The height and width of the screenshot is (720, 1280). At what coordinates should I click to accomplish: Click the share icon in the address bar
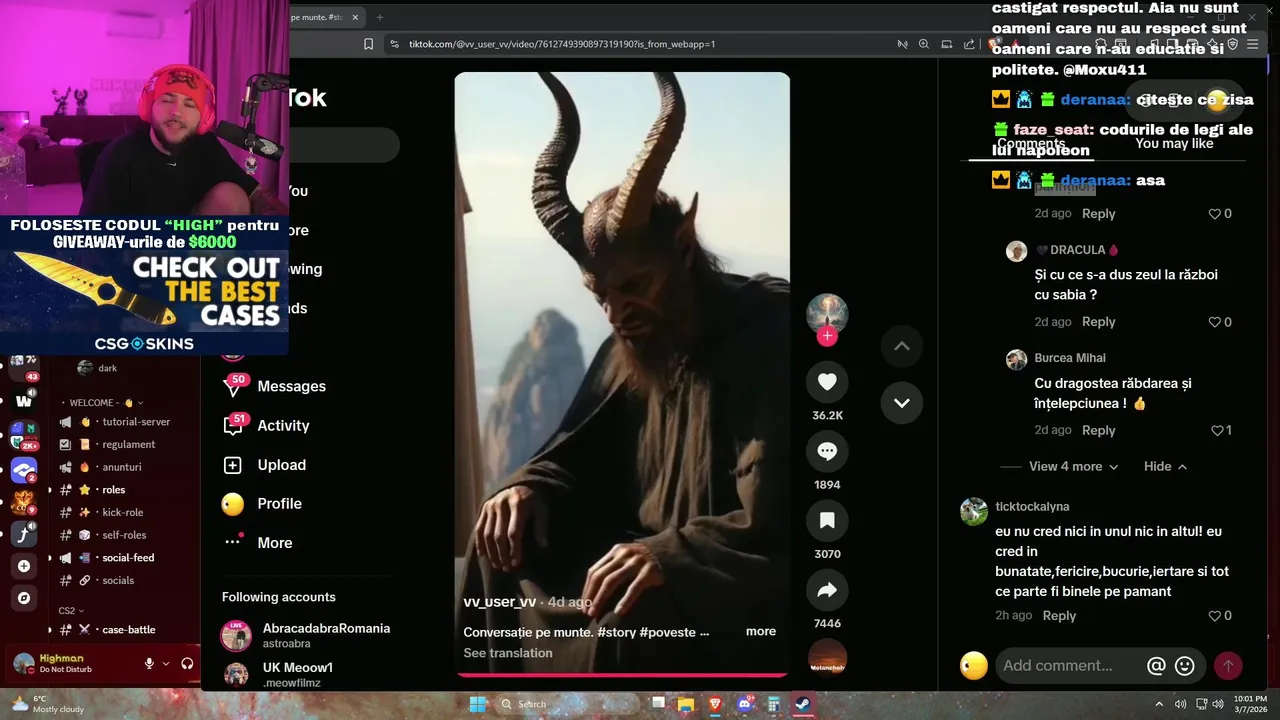pyautogui.click(x=969, y=44)
